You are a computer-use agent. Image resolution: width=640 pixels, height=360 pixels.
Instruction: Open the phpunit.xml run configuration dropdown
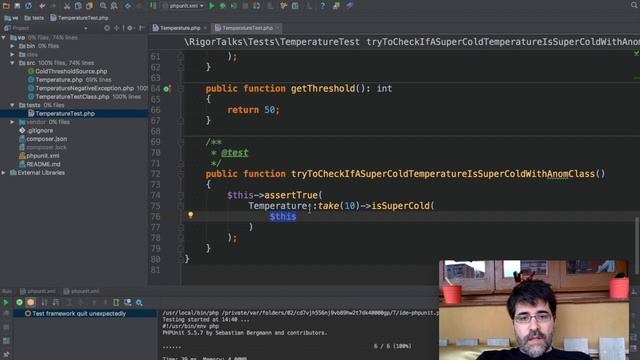tap(183, 6)
